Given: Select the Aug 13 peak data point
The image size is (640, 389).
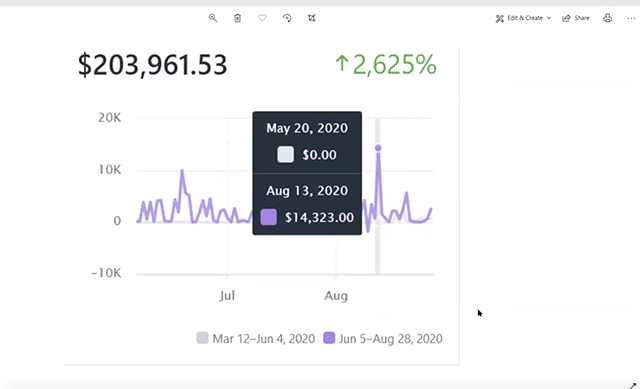Looking at the screenshot, I should [x=378, y=148].
